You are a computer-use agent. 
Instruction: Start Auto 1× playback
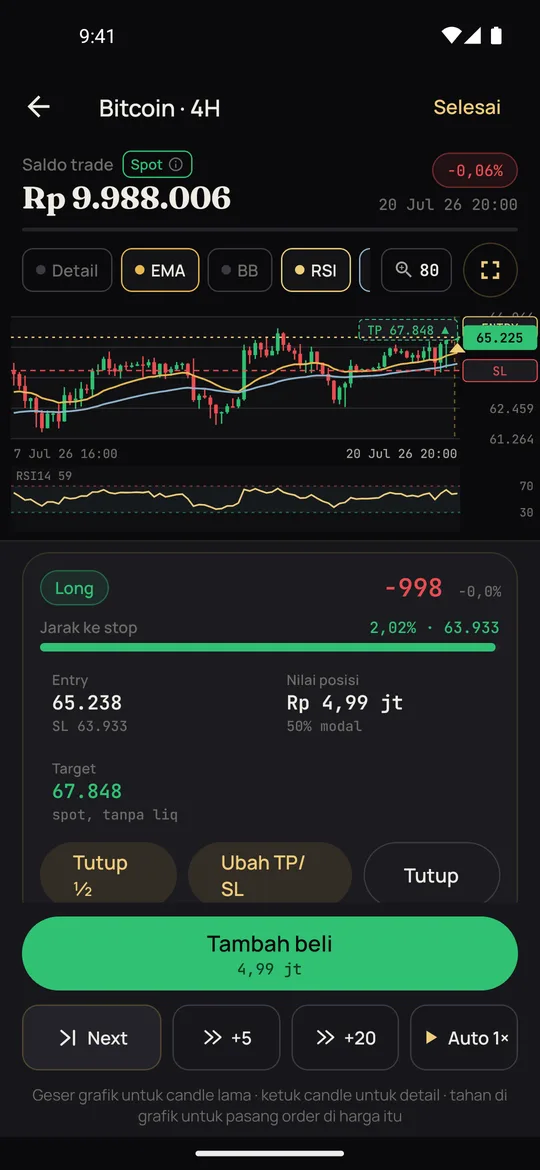[x=465, y=1038]
